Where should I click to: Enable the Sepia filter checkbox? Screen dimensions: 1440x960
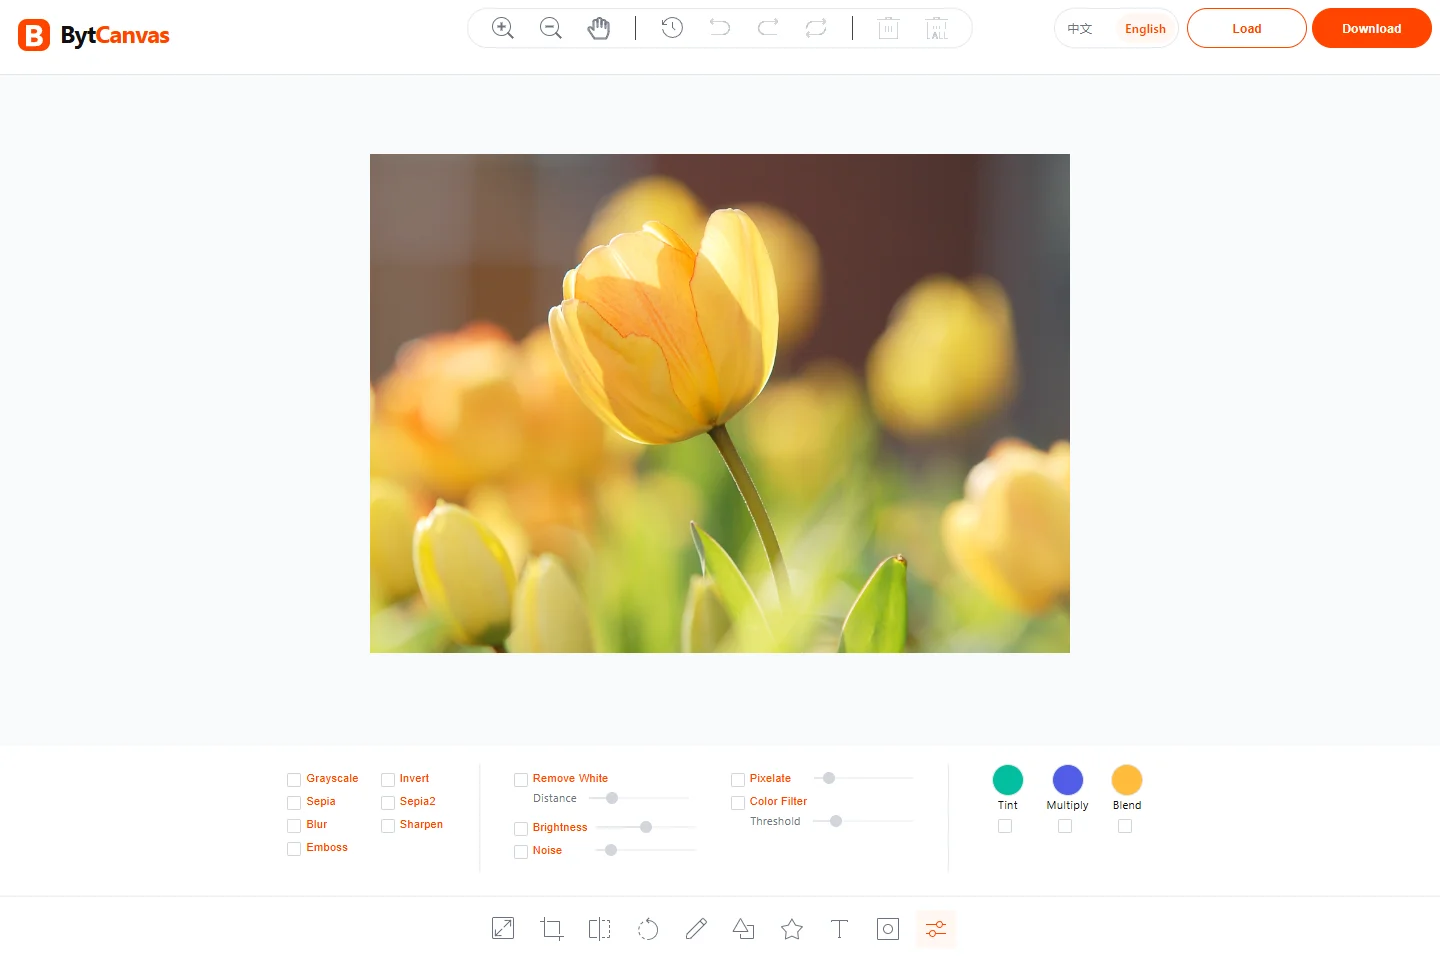[x=294, y=803]
